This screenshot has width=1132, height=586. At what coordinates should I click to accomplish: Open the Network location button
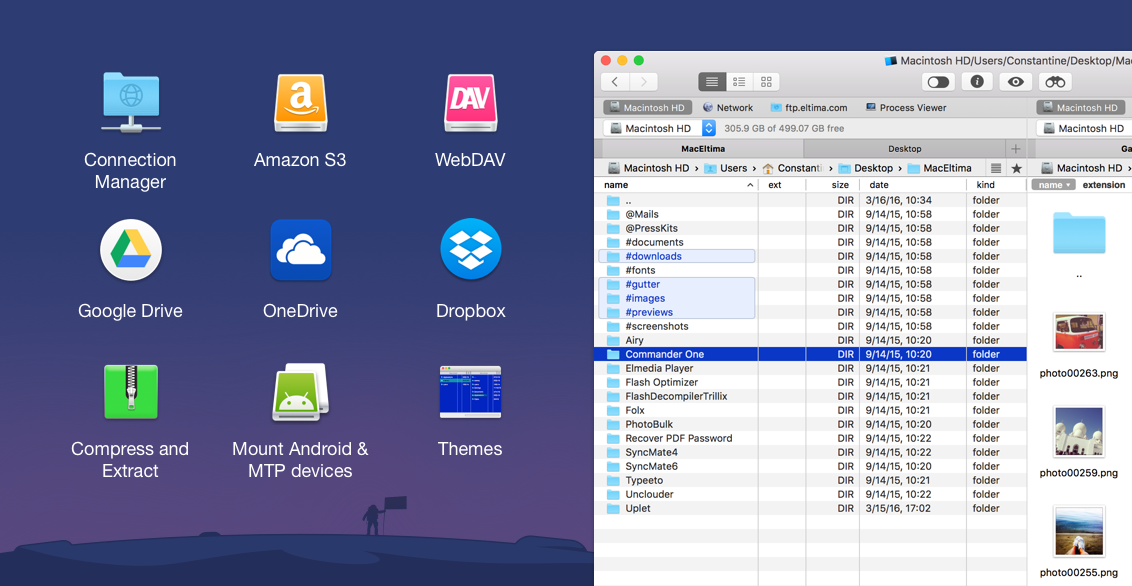tap(728, 108)
